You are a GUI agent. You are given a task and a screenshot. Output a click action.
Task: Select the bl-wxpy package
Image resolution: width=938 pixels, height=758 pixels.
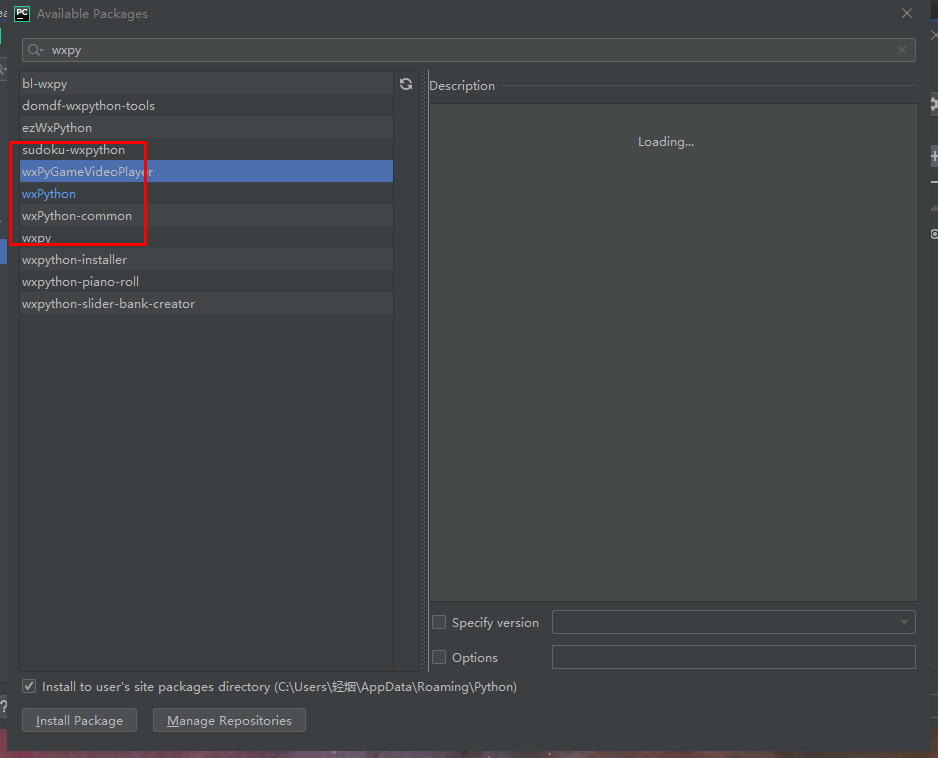coord(45,84)
